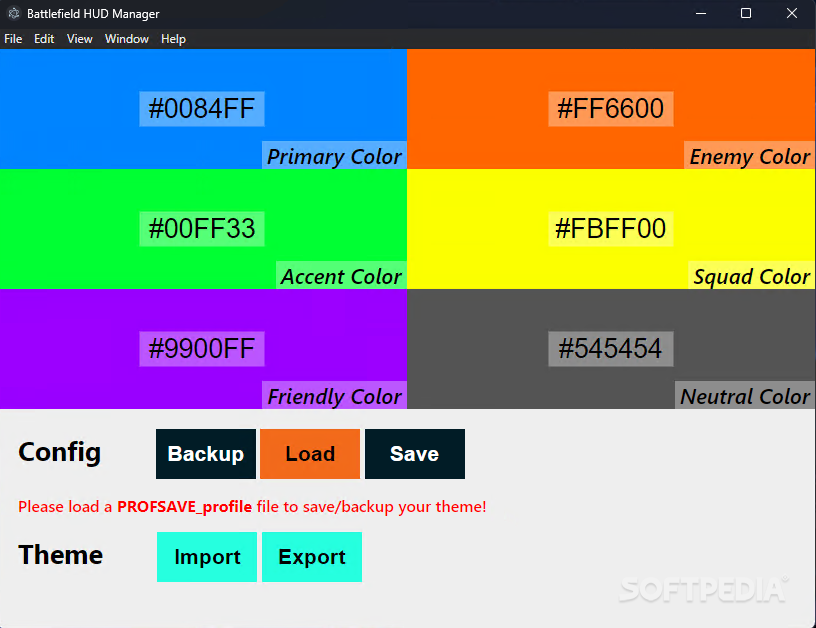Select the #545454 hex value field
Screen dimensions: 816x628
610,349
